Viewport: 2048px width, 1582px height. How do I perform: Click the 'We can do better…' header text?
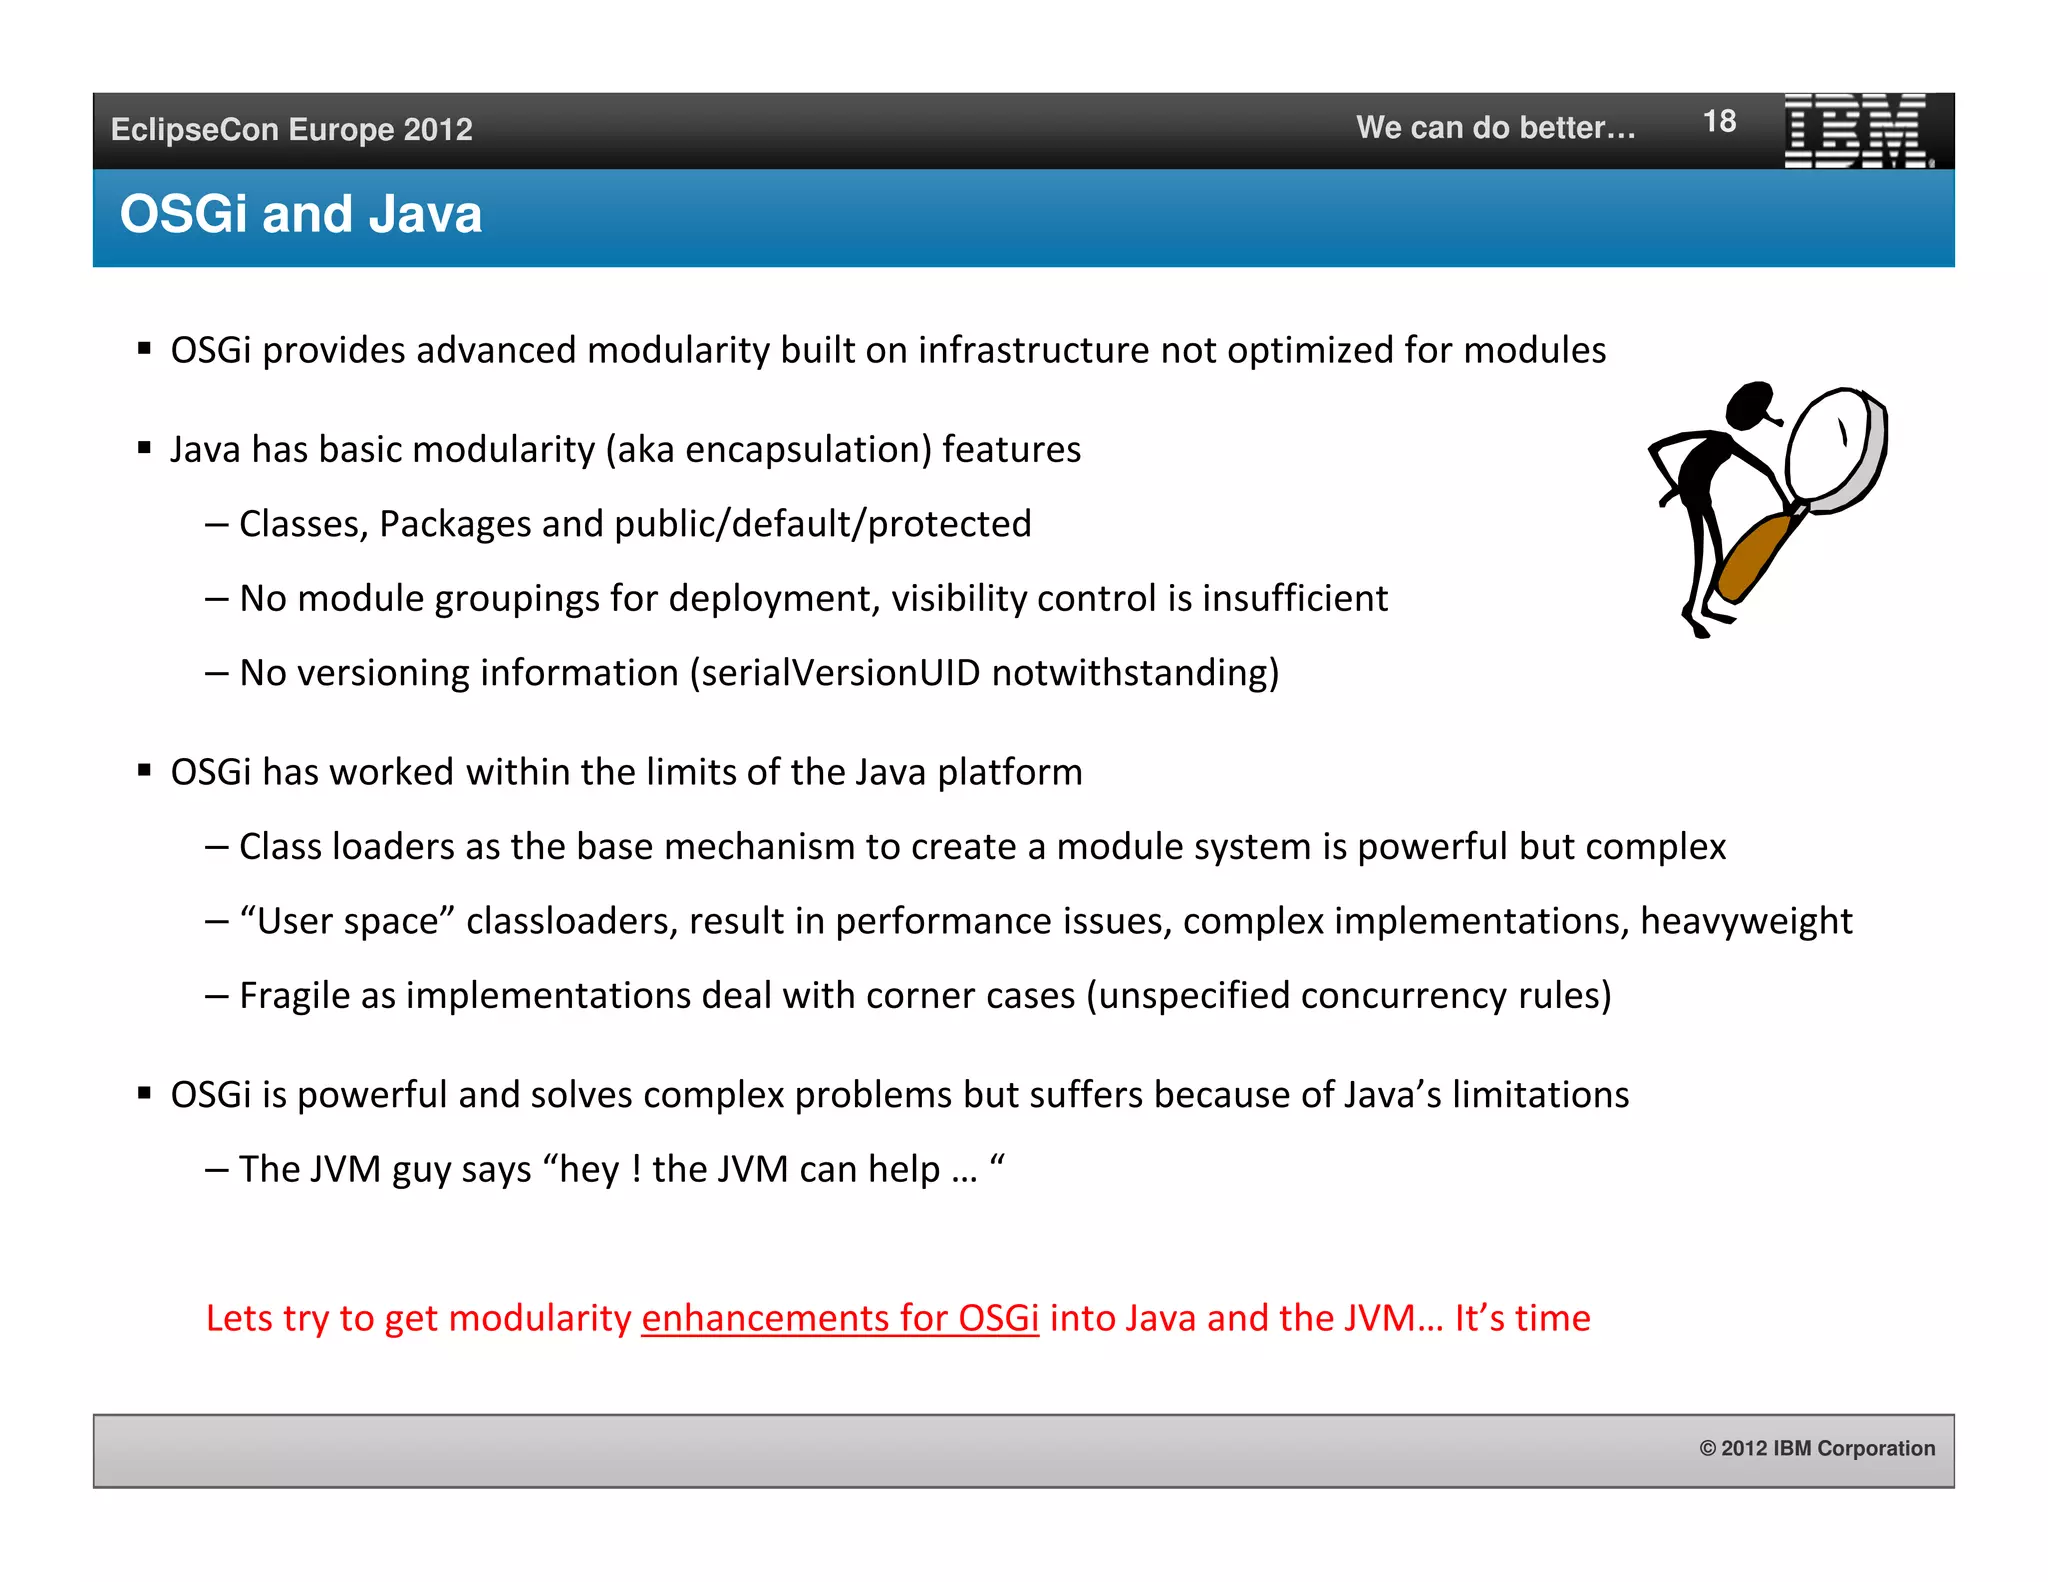tap(1496, 127)
